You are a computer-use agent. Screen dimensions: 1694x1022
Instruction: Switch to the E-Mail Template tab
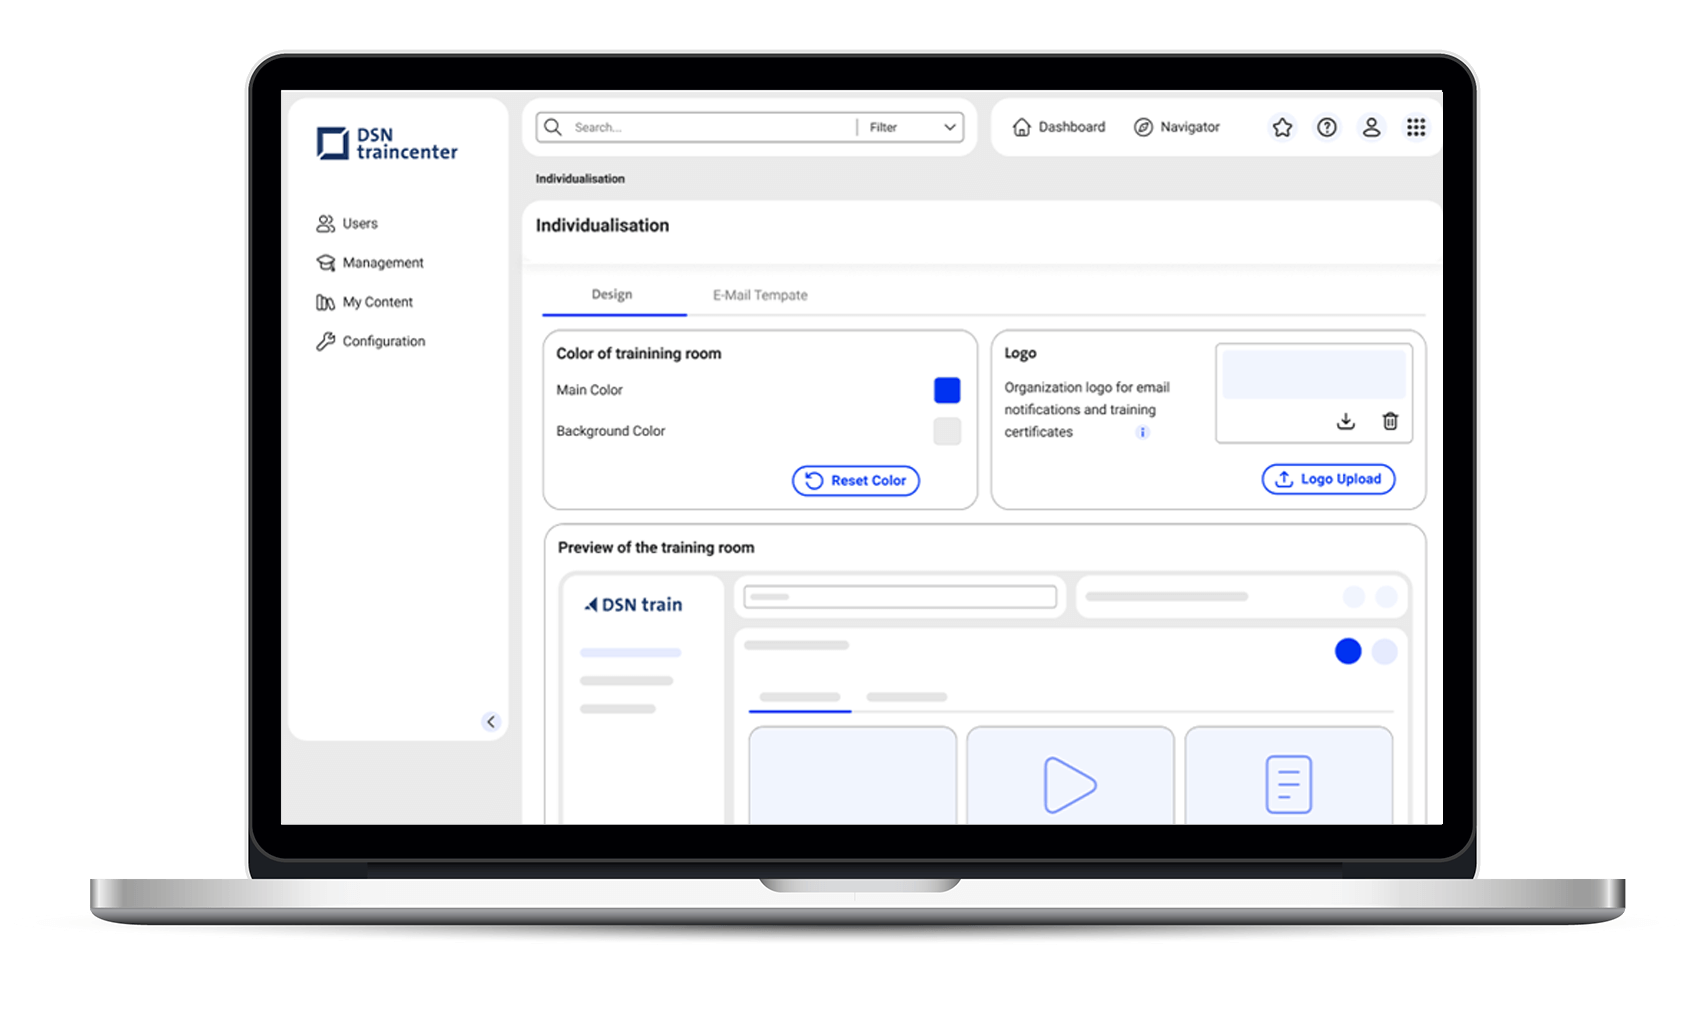click(760, 295)
